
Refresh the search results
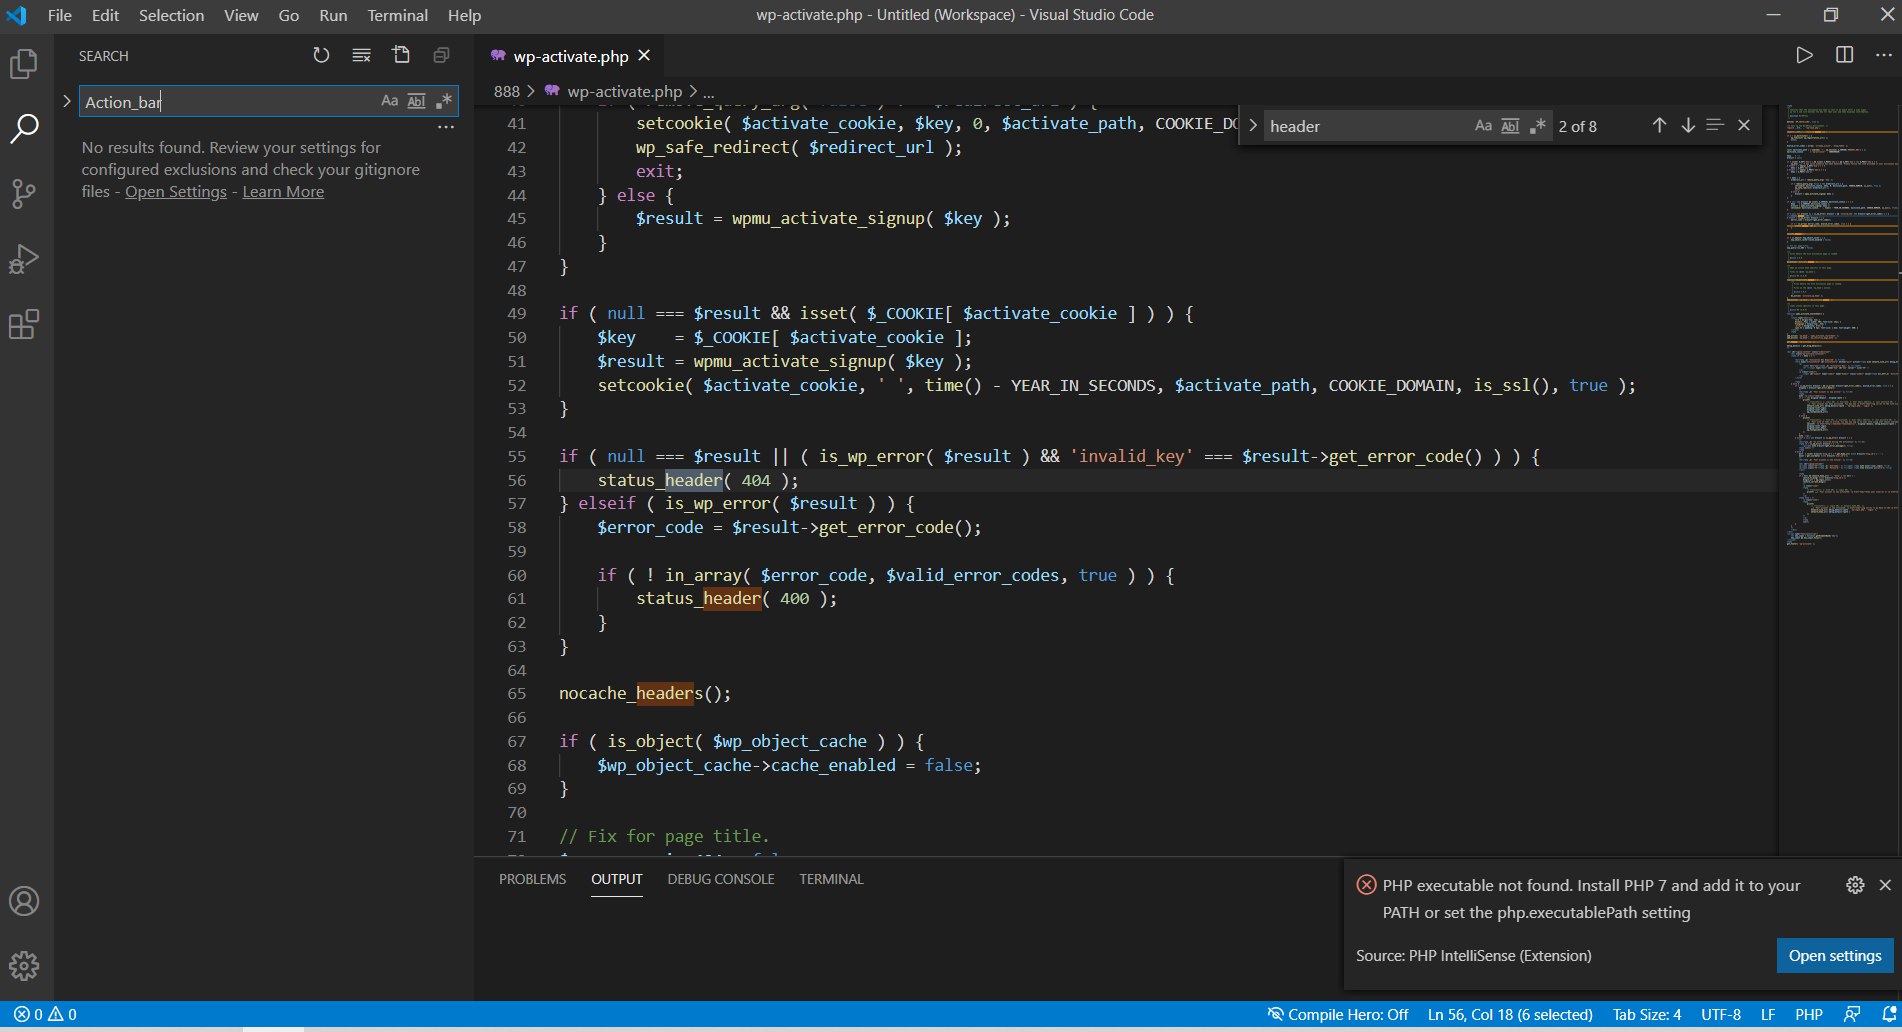pyautogui.click(x=321, y=55)
